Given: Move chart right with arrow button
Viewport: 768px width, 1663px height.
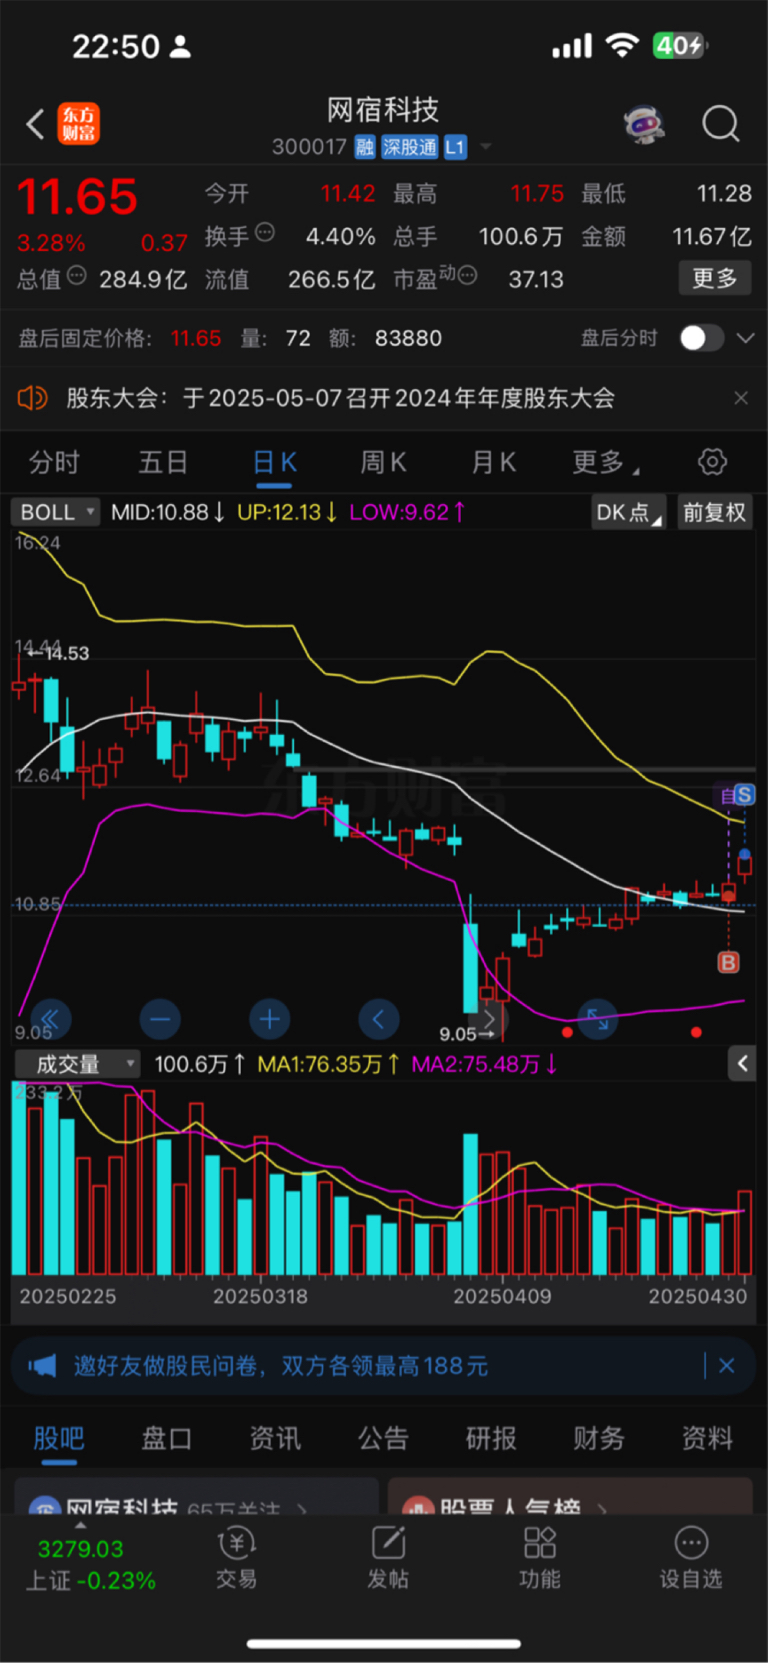Looking at the screenshot, I should pos(488,1019).
